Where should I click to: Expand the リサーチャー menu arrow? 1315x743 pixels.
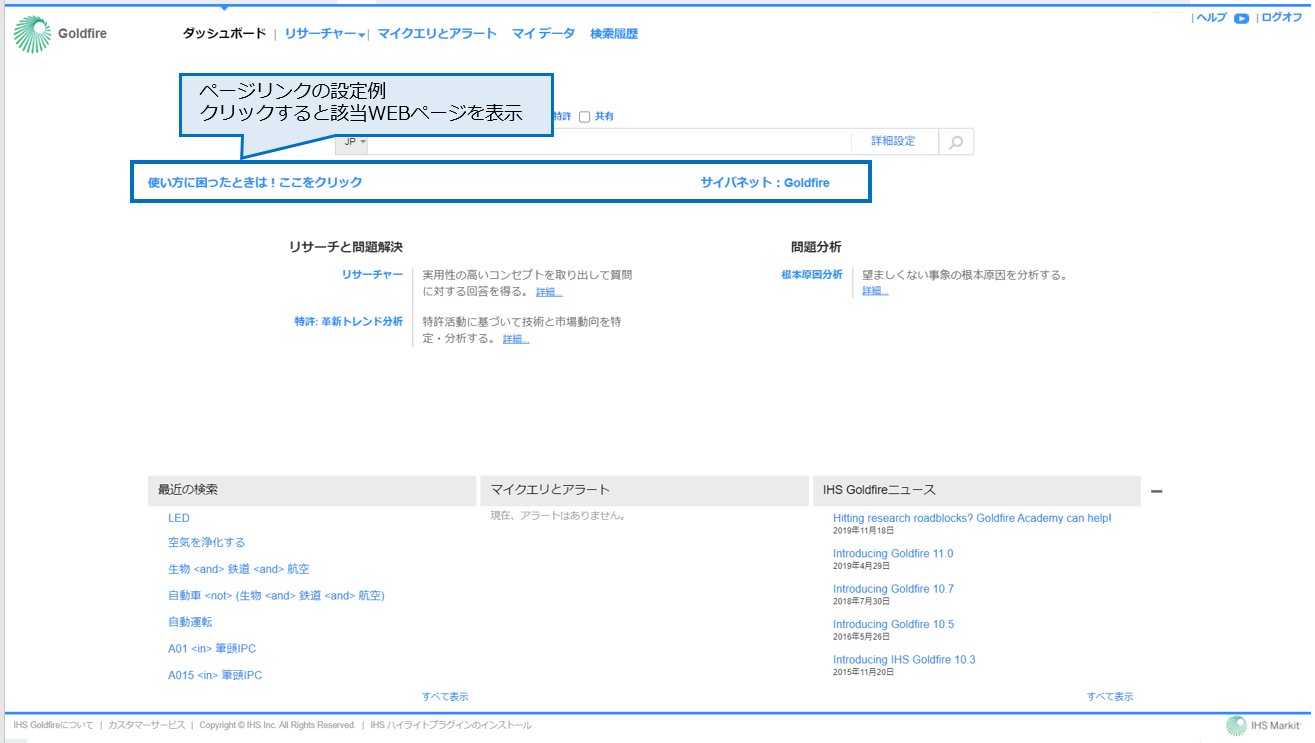pyautogui.click(x=362, y=35)
